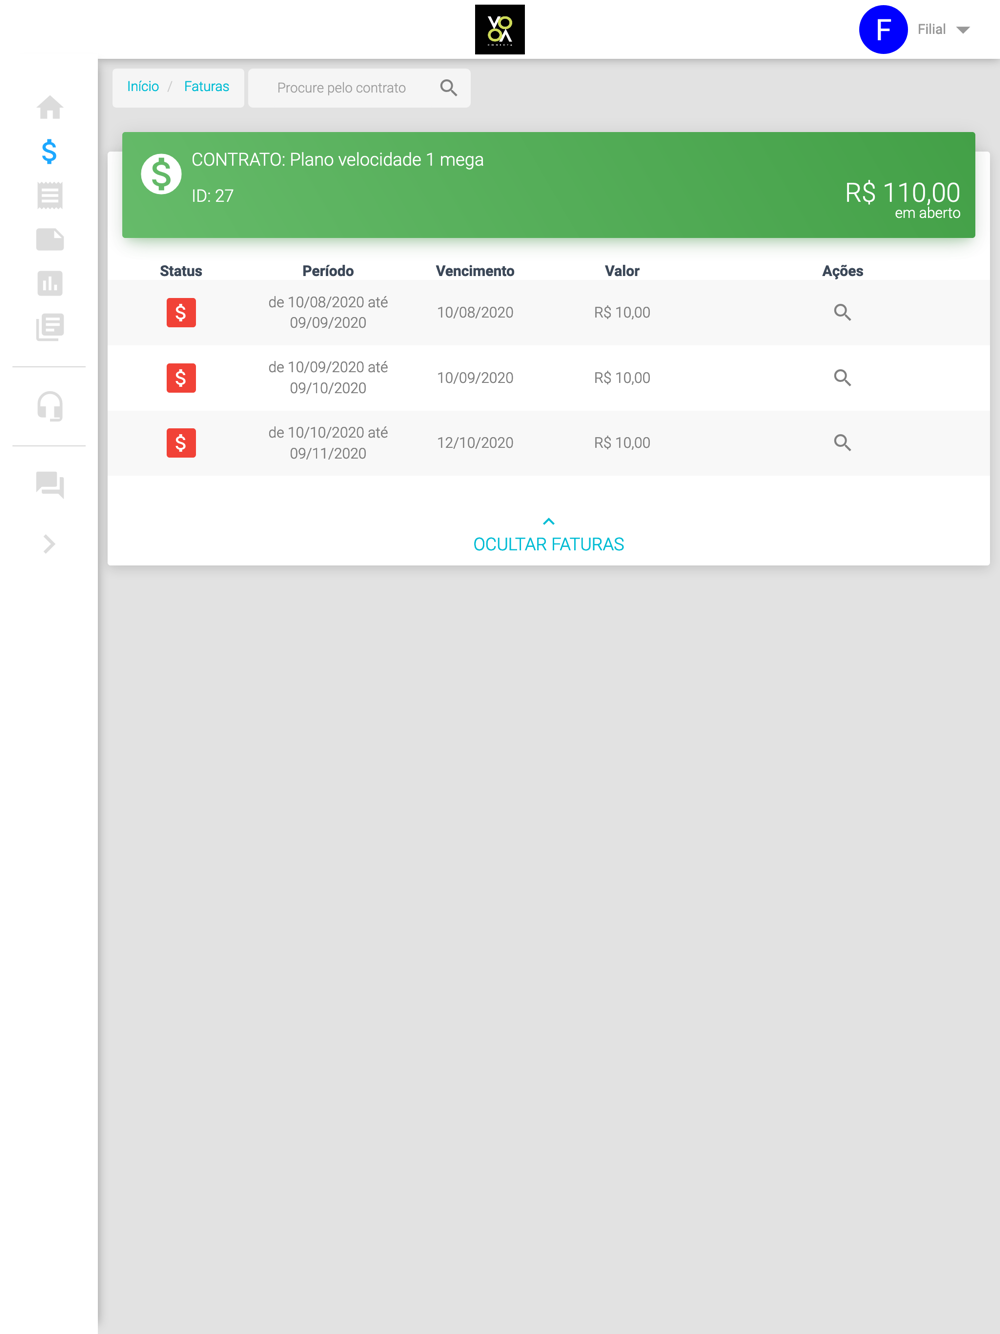Click the Faturas breadcrumb link
1000x1334 pixels.
[206, 87]
